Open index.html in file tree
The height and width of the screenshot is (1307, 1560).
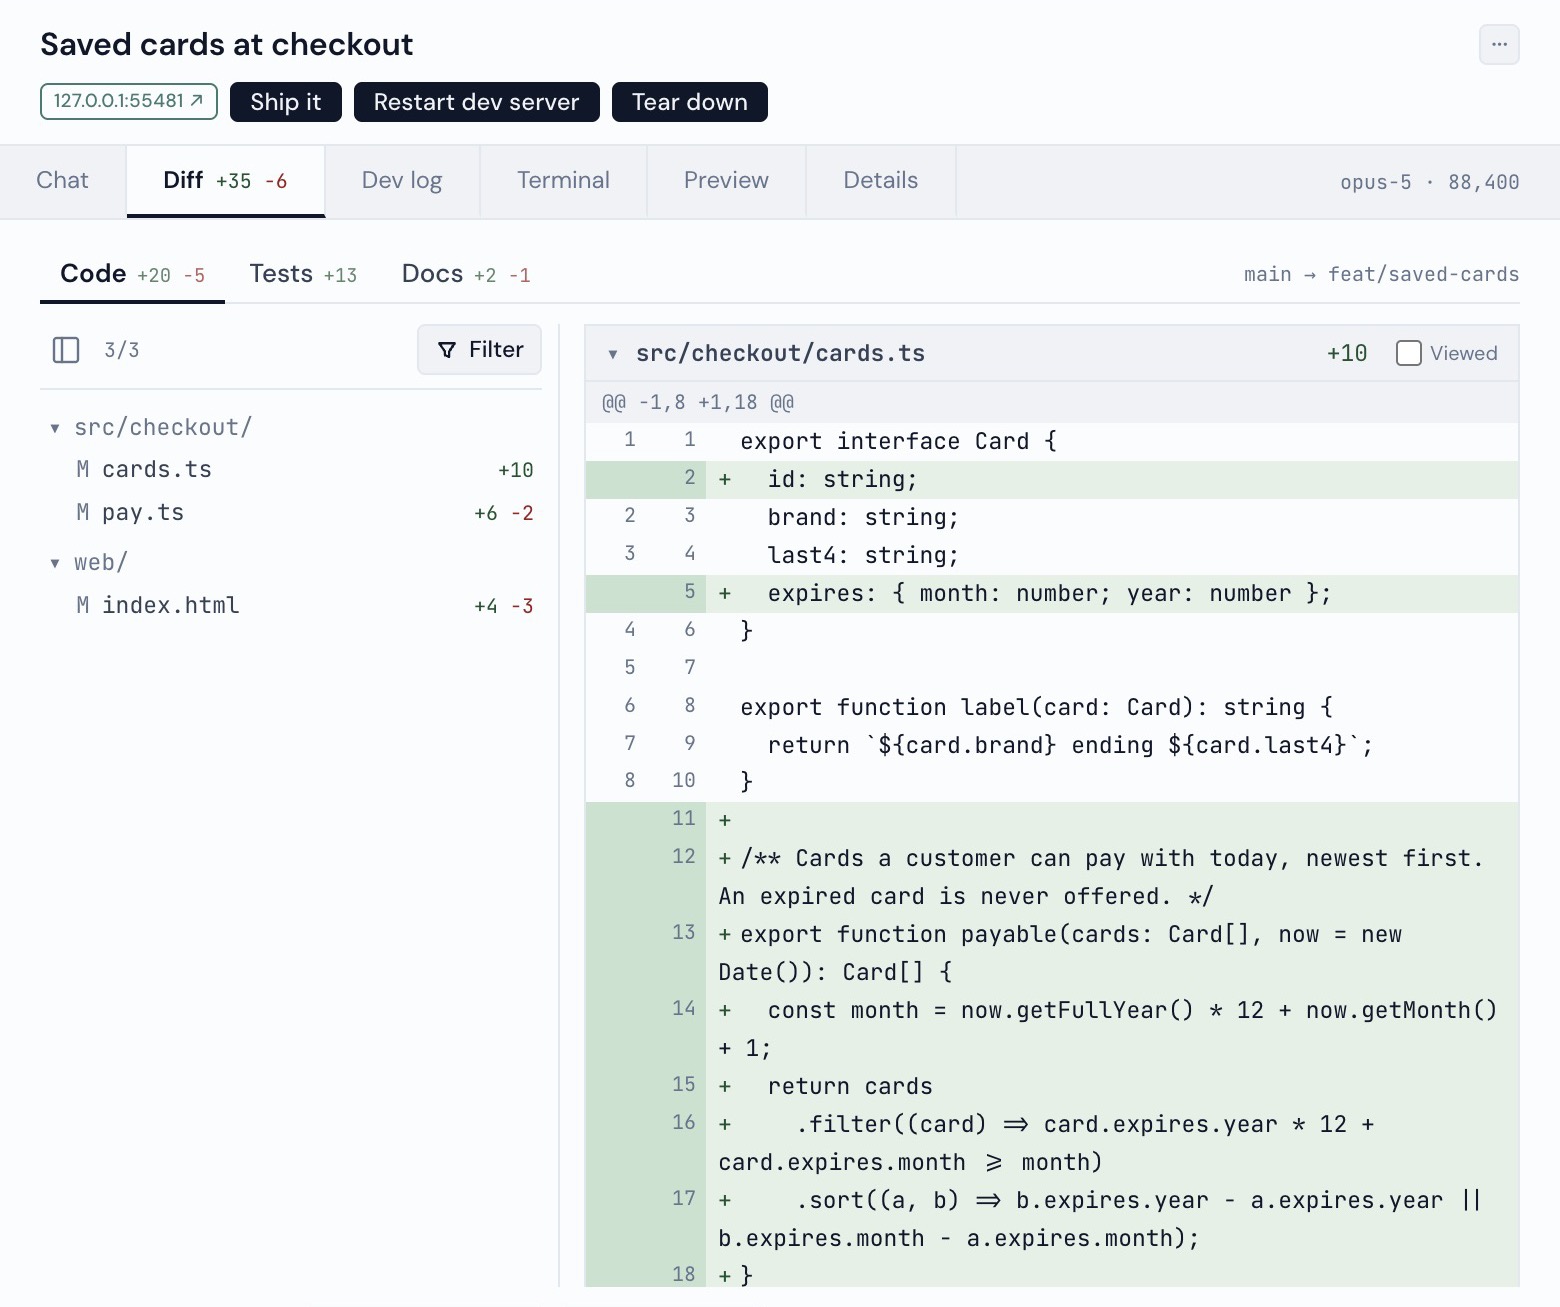pyautogui.click(x=291, y=606)
